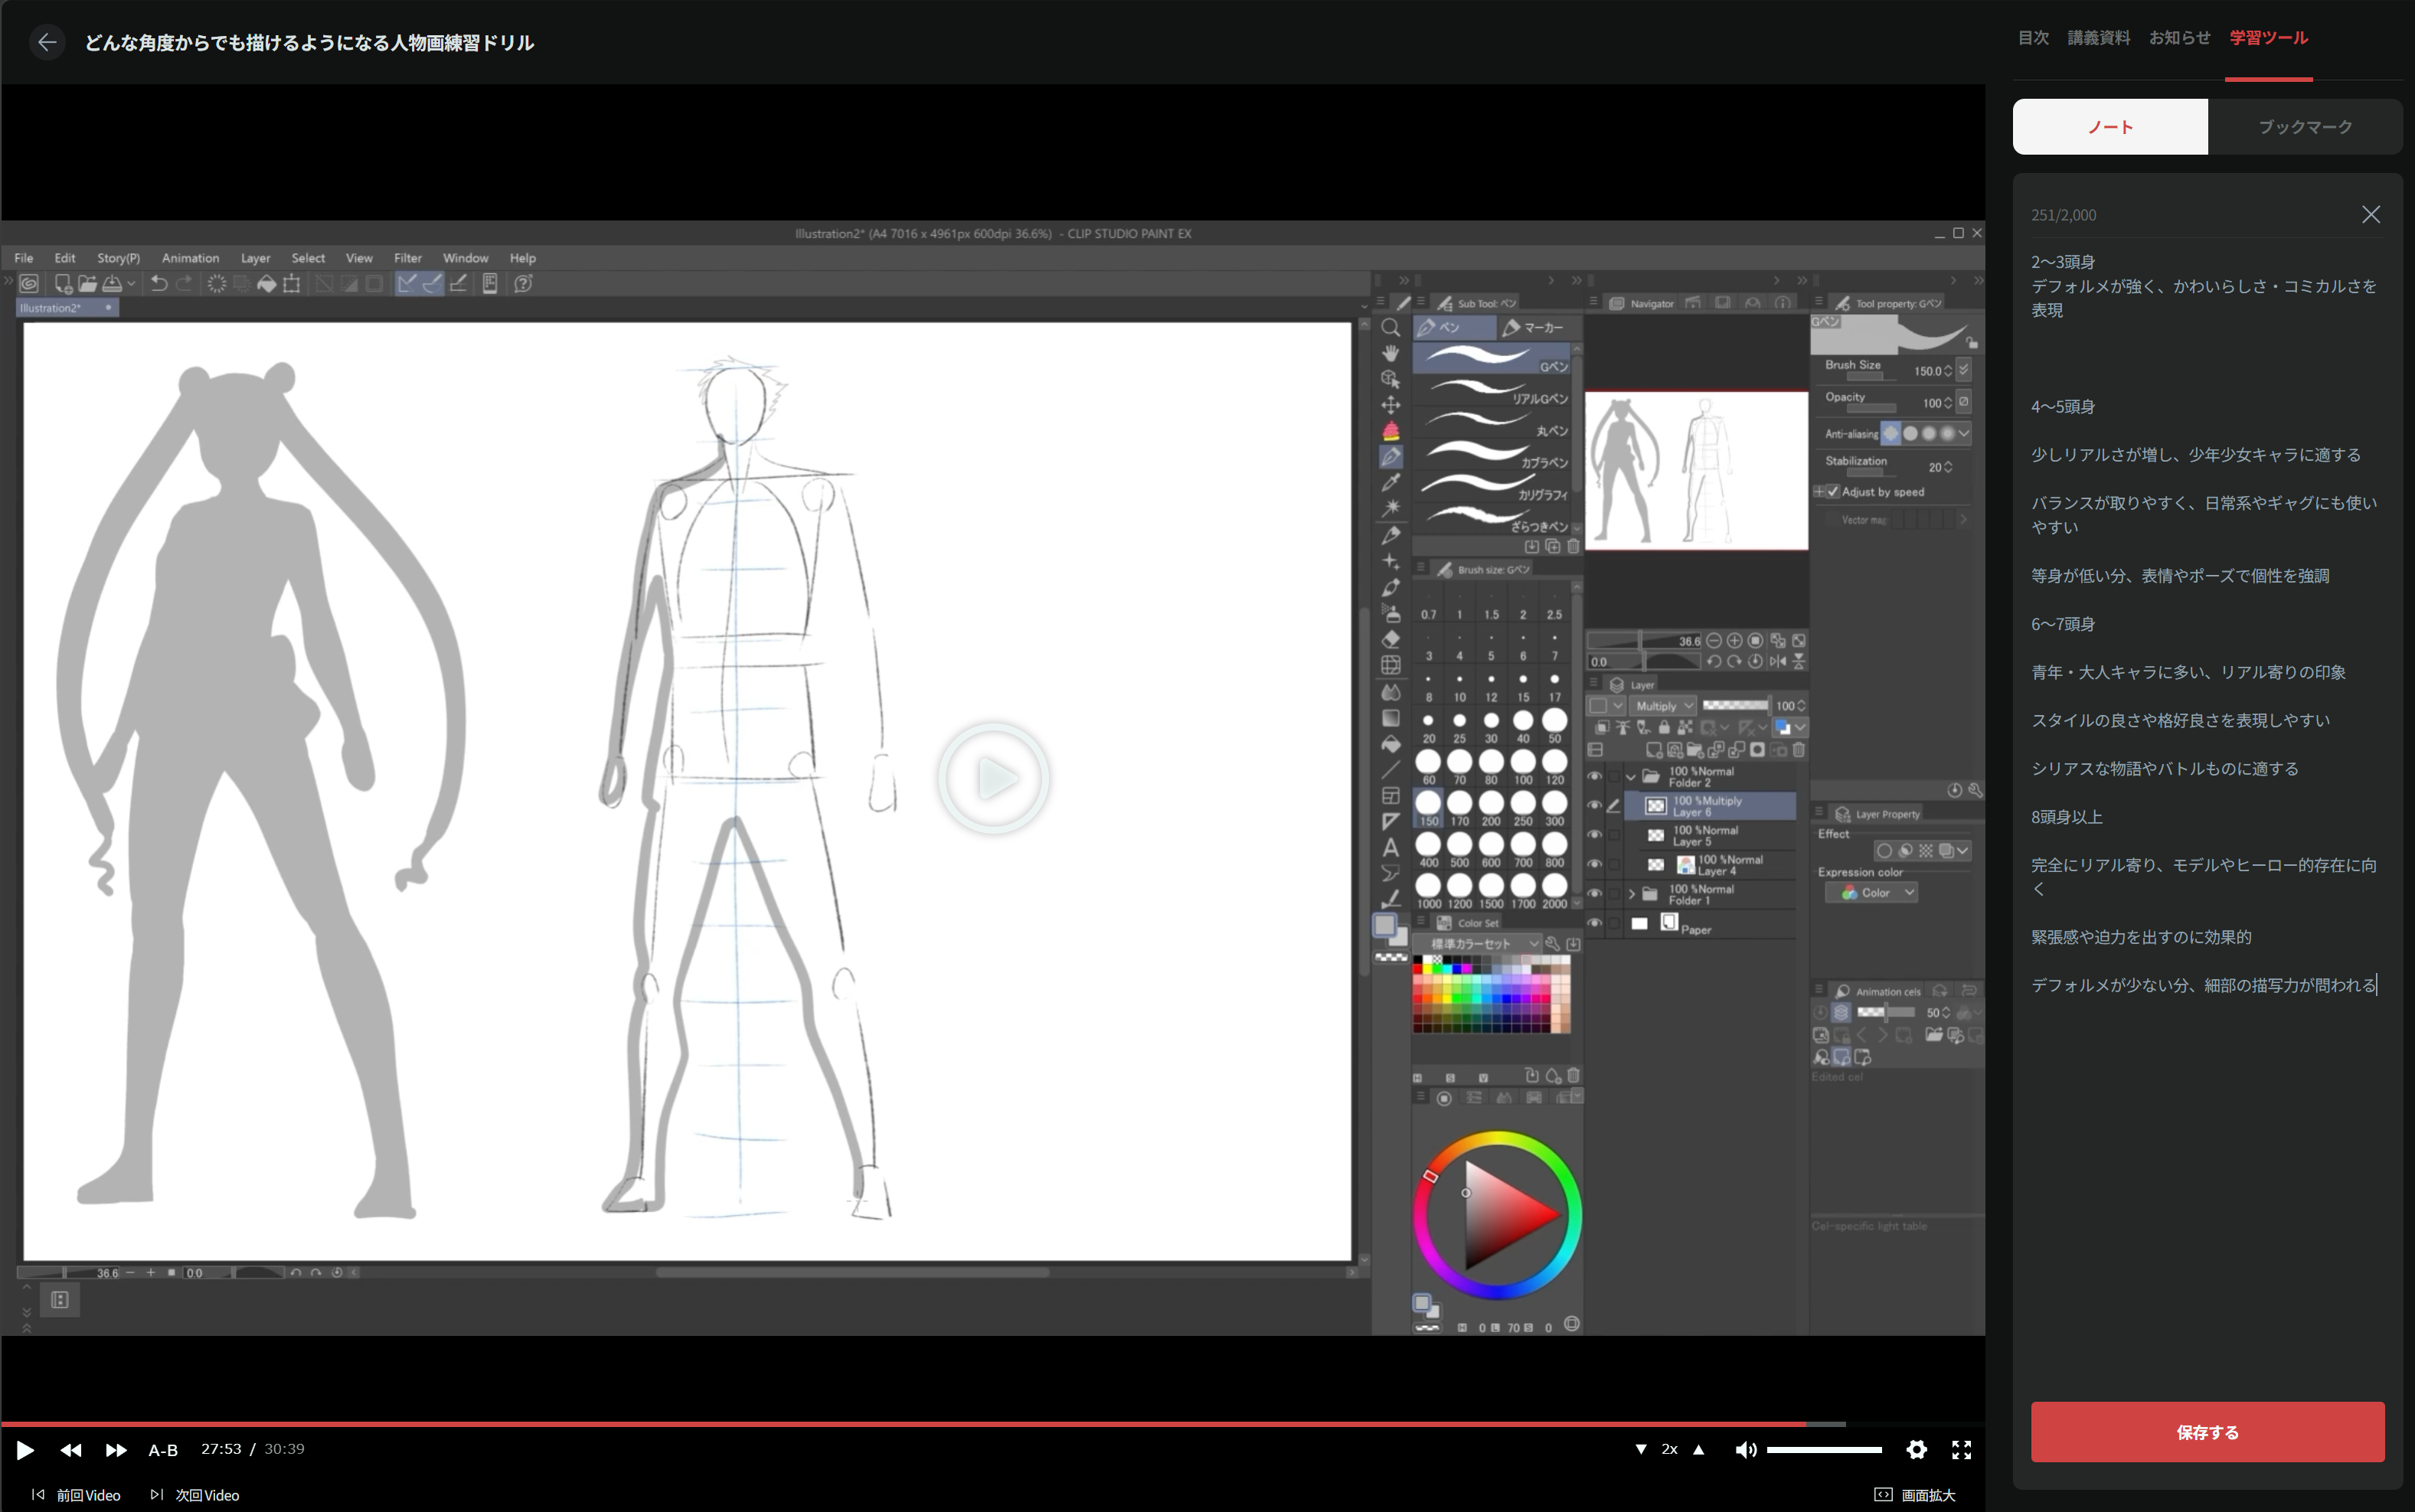Open file using the folder icon in command bar

click(x=87, y=284)
